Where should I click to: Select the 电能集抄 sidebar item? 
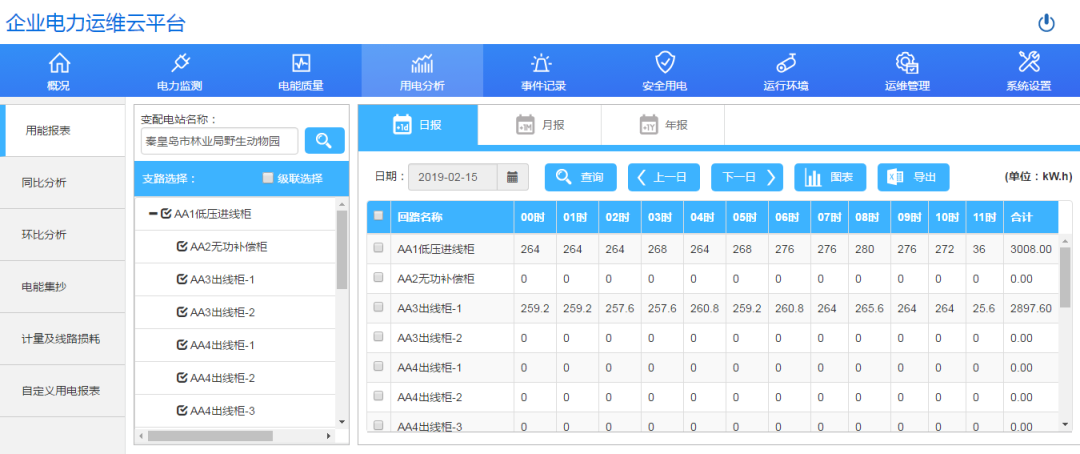63,287
